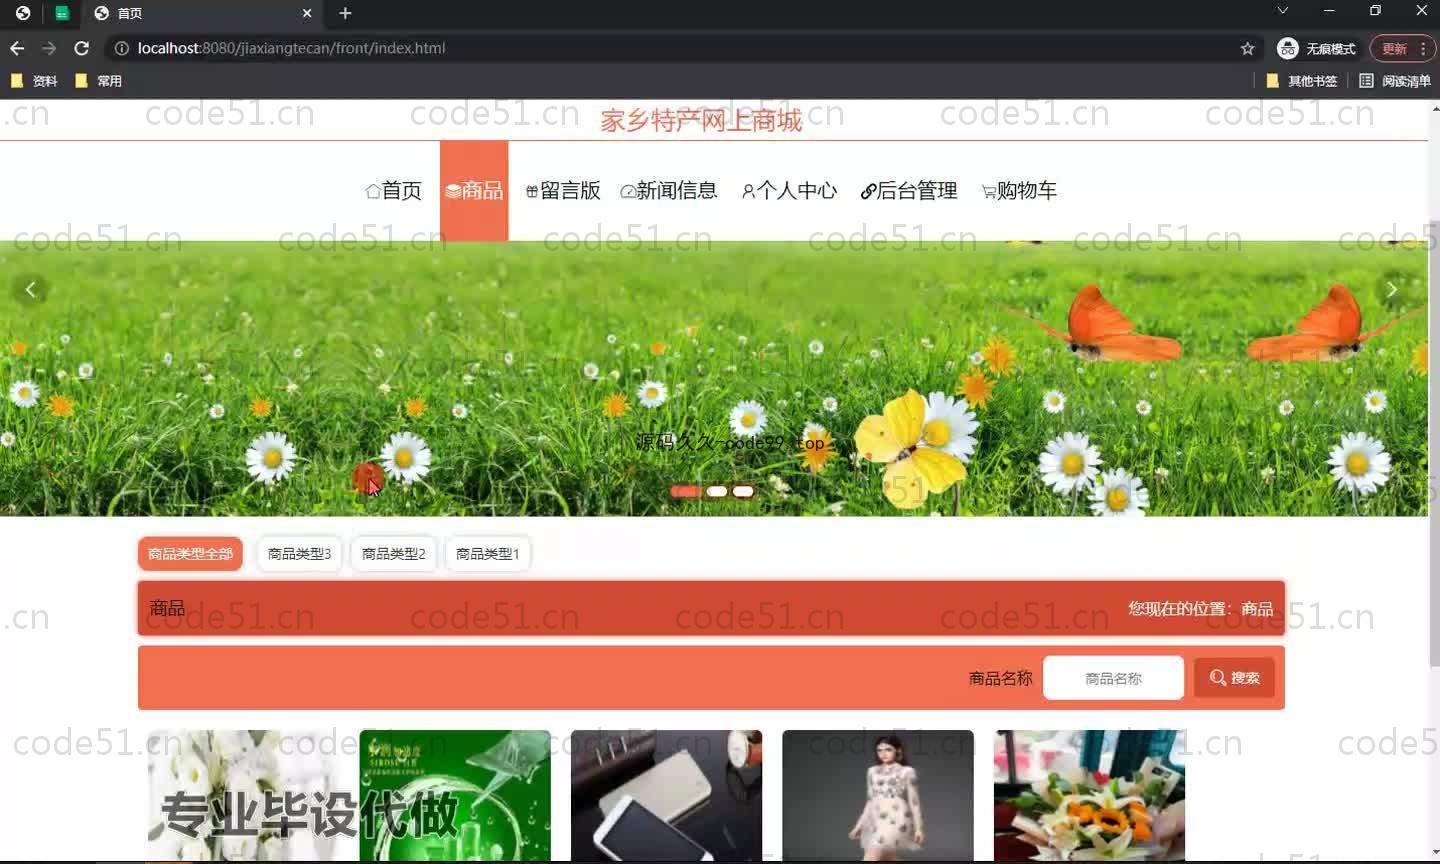The width and height of the screenshot is (1440, 864).
Task: Click the browser forward arrow
Action: click(49, 48)
